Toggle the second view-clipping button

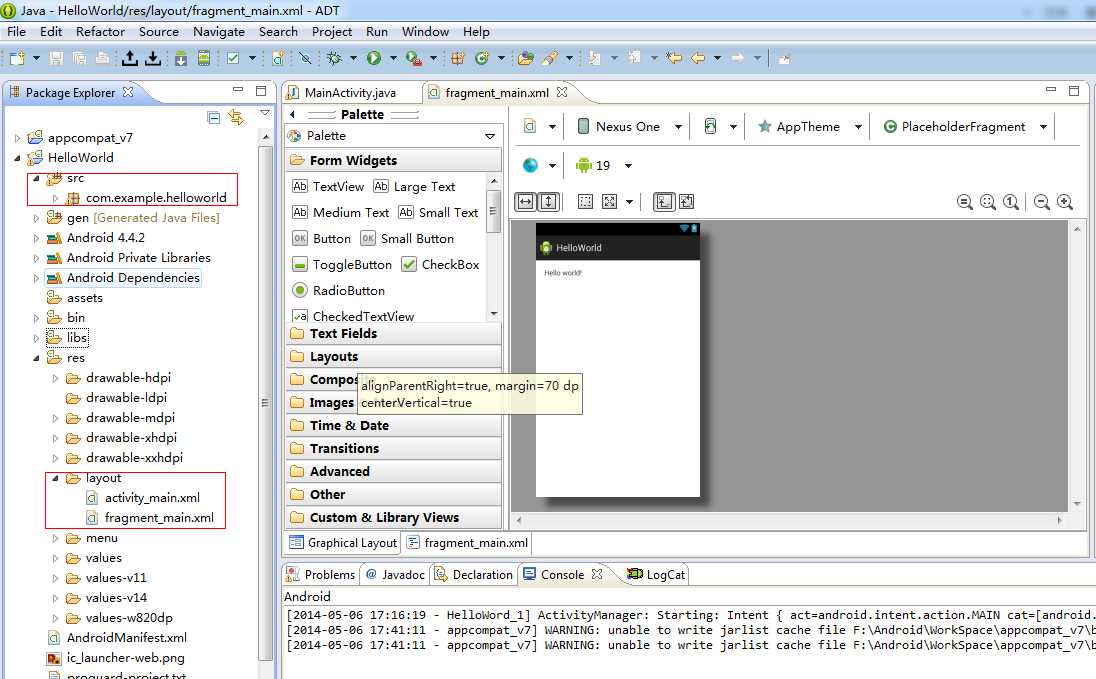click(686, 202)
